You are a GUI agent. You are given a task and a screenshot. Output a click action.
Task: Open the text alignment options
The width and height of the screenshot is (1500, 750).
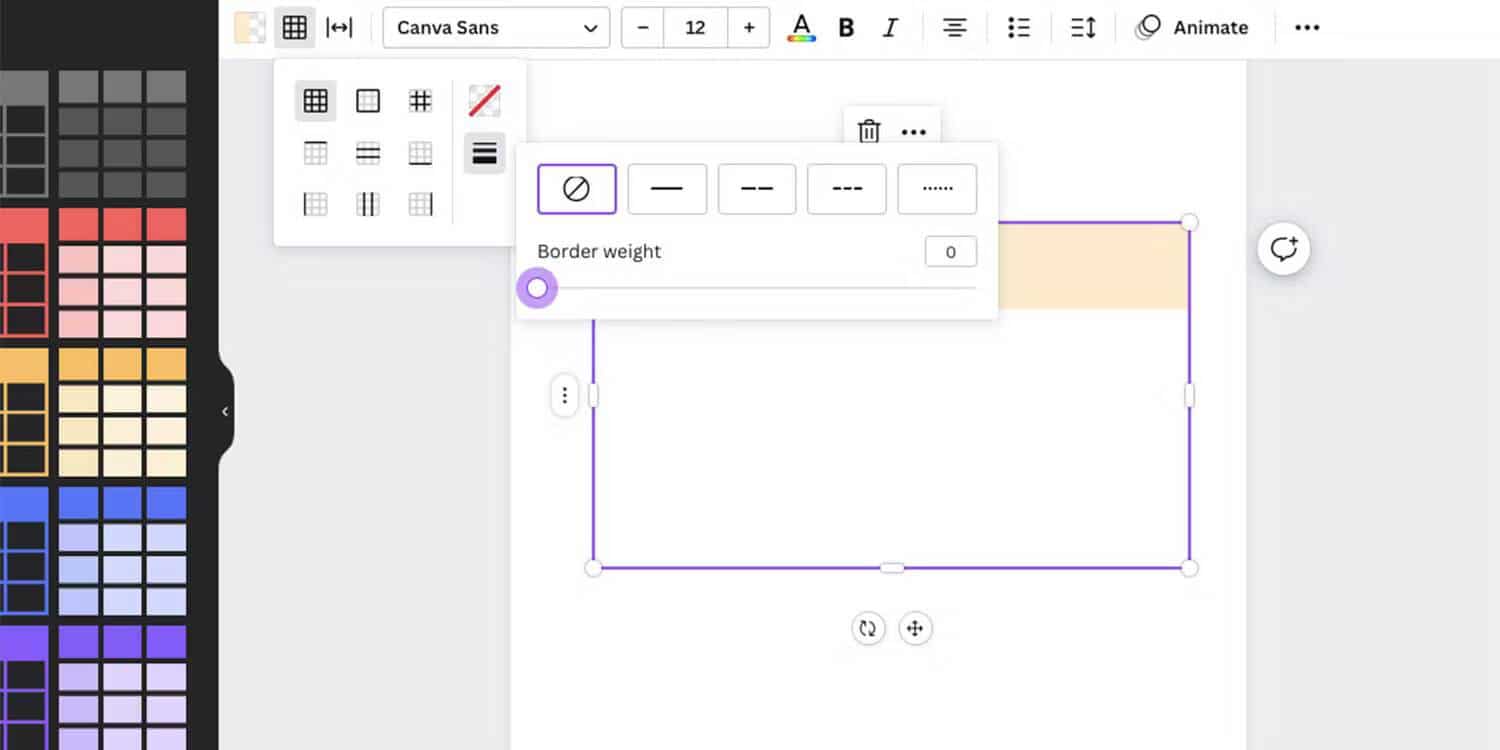point(955,28)
